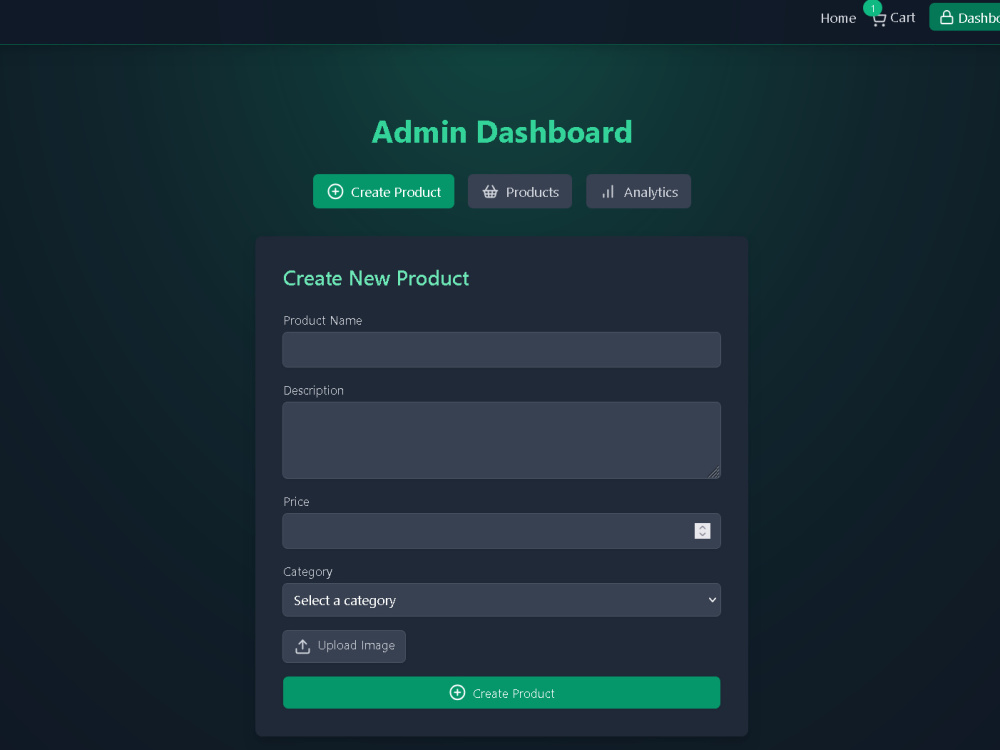Click the Admin Dashboard heading
Viewport: 1000px width, 750px height.
[x=502, y=132]
